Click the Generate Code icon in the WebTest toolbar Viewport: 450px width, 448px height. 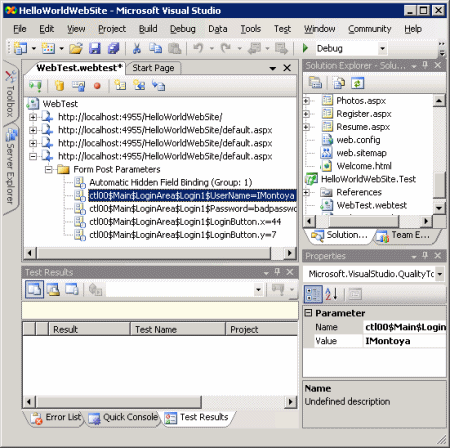(x=158, y=86)
